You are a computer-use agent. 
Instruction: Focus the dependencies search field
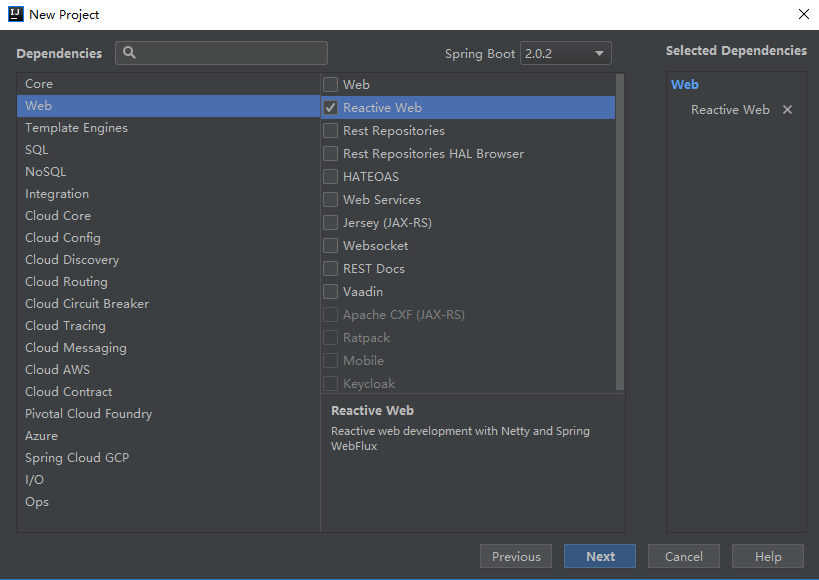(x=221, y=53)
